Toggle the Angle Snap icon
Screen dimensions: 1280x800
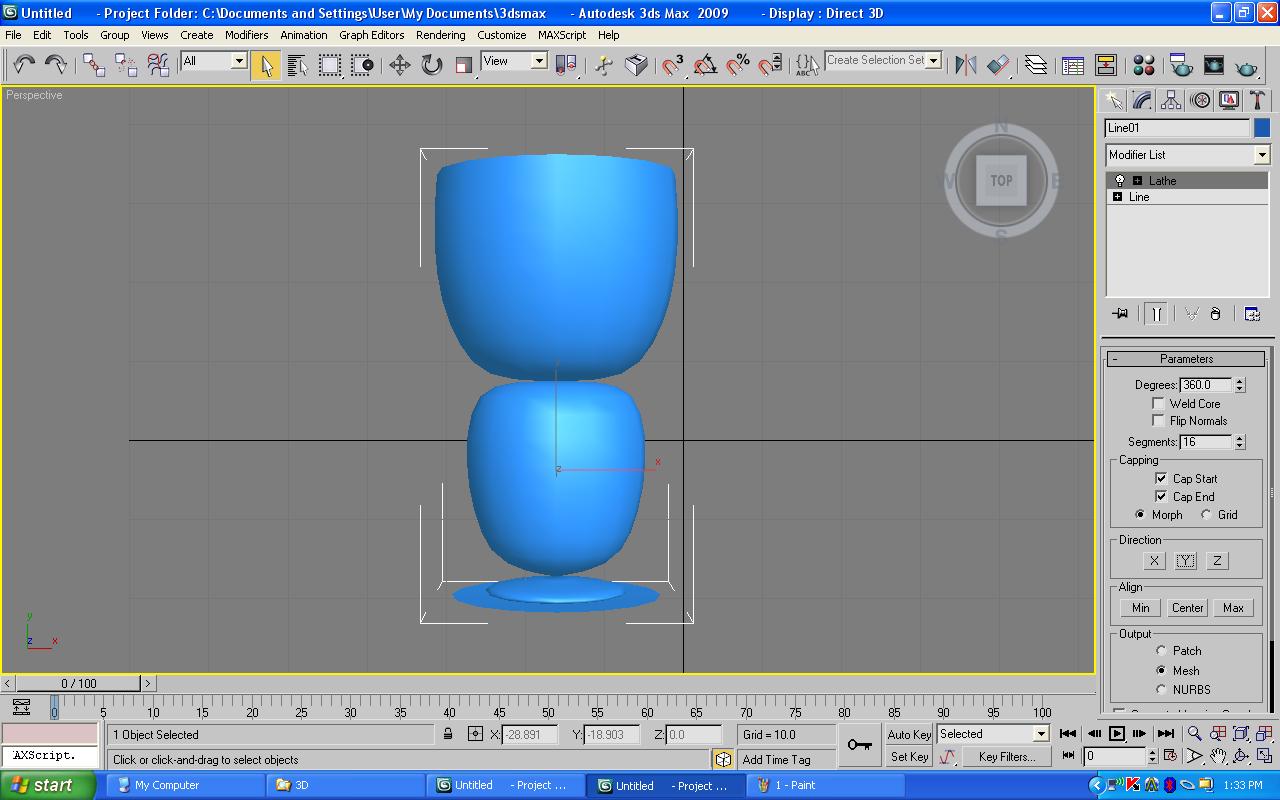point(706,66)
